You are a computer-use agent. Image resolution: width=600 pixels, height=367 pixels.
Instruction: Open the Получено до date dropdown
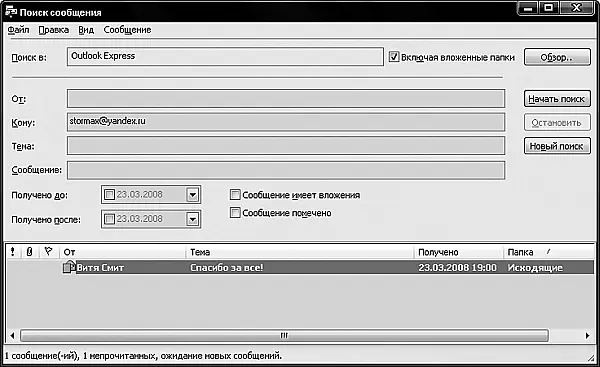192,195
